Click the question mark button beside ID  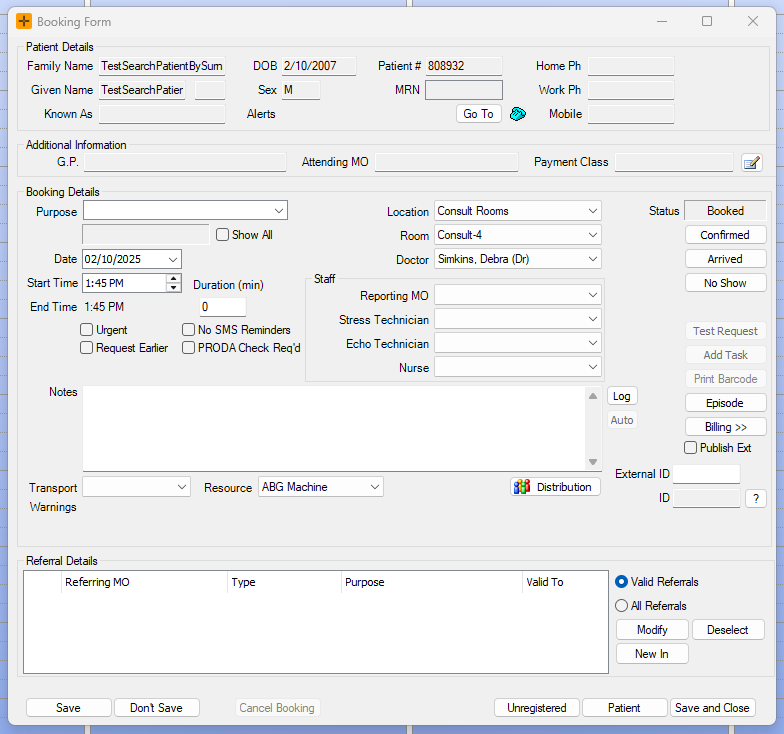pos(755,498)
